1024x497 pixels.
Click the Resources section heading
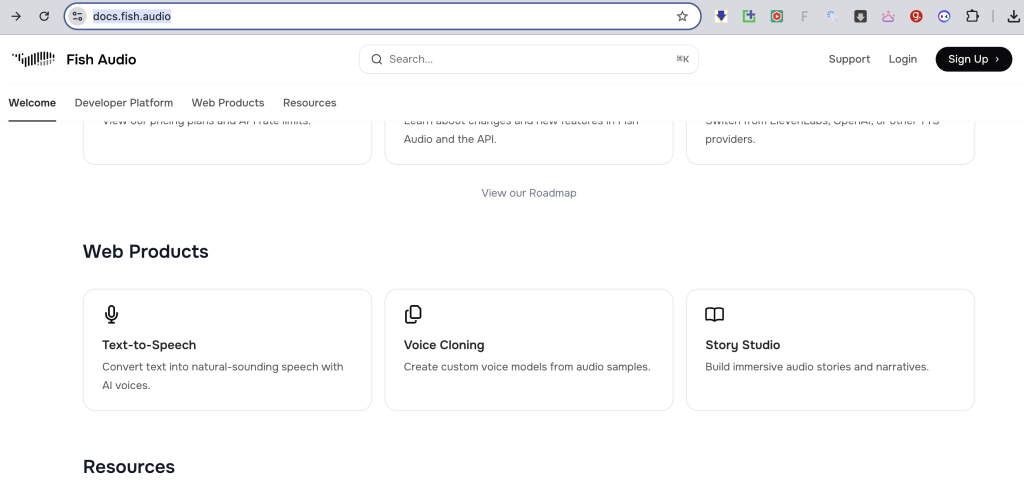(129, 467)
